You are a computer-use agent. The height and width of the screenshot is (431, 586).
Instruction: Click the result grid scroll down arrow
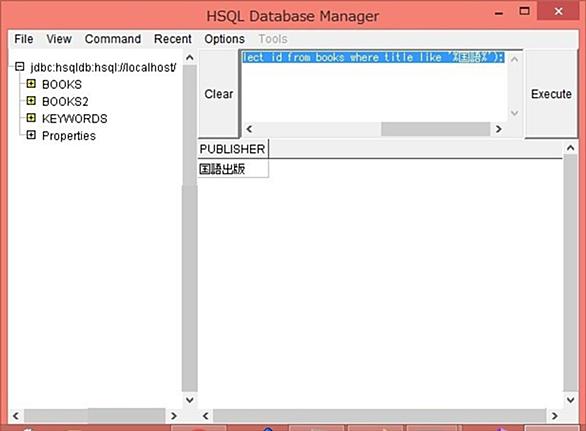[570, 400]
